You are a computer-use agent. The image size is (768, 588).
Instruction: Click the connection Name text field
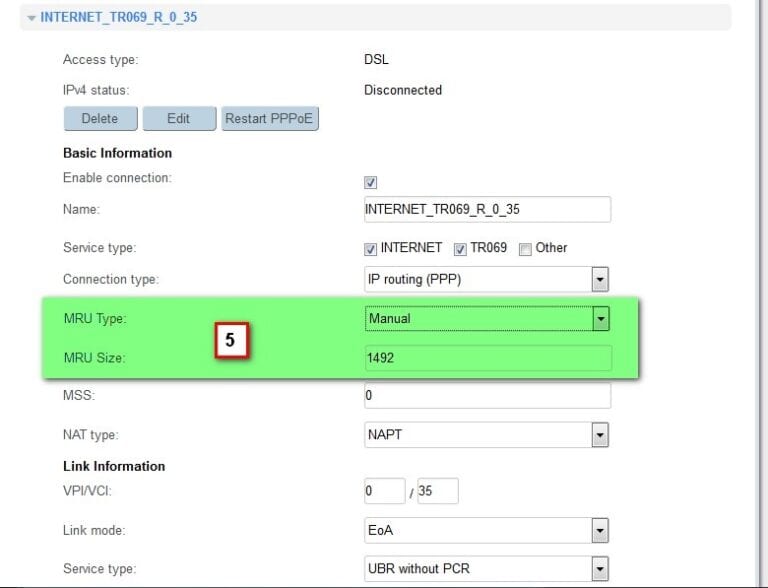click(x=487, y=209)
